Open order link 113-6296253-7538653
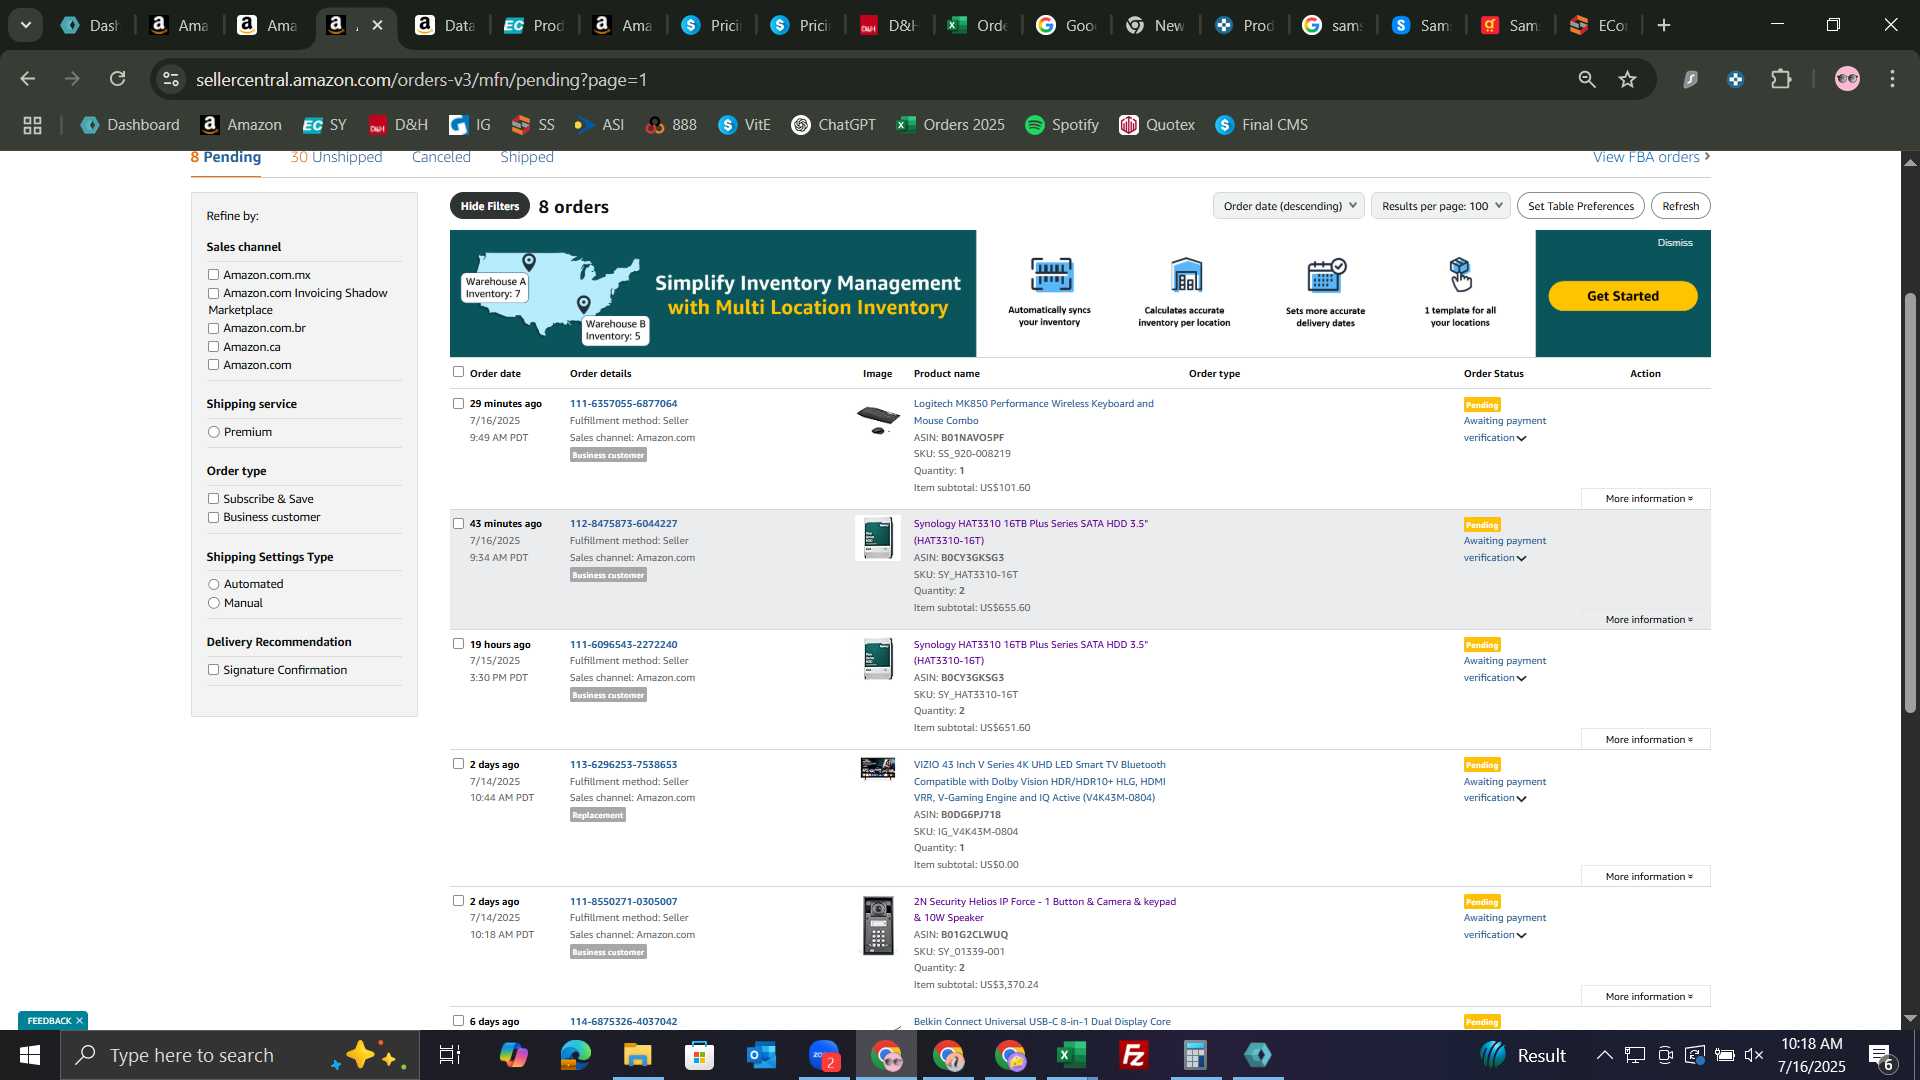This screenshot has width=1920, height=1080. point(623,765)
